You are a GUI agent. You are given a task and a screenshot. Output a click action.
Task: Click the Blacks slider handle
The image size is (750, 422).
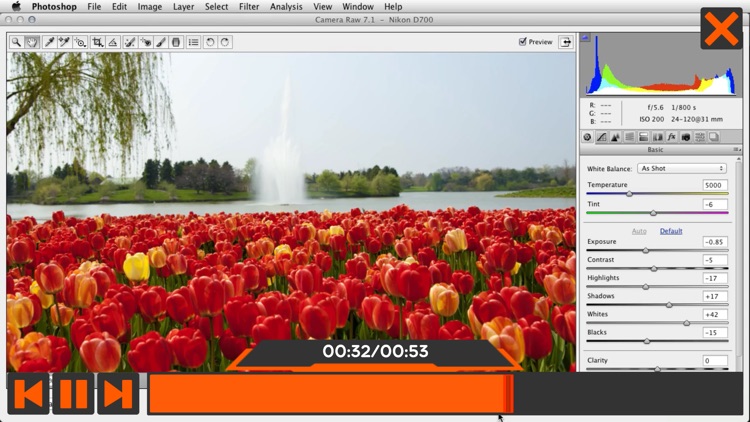tap(647, 341)
